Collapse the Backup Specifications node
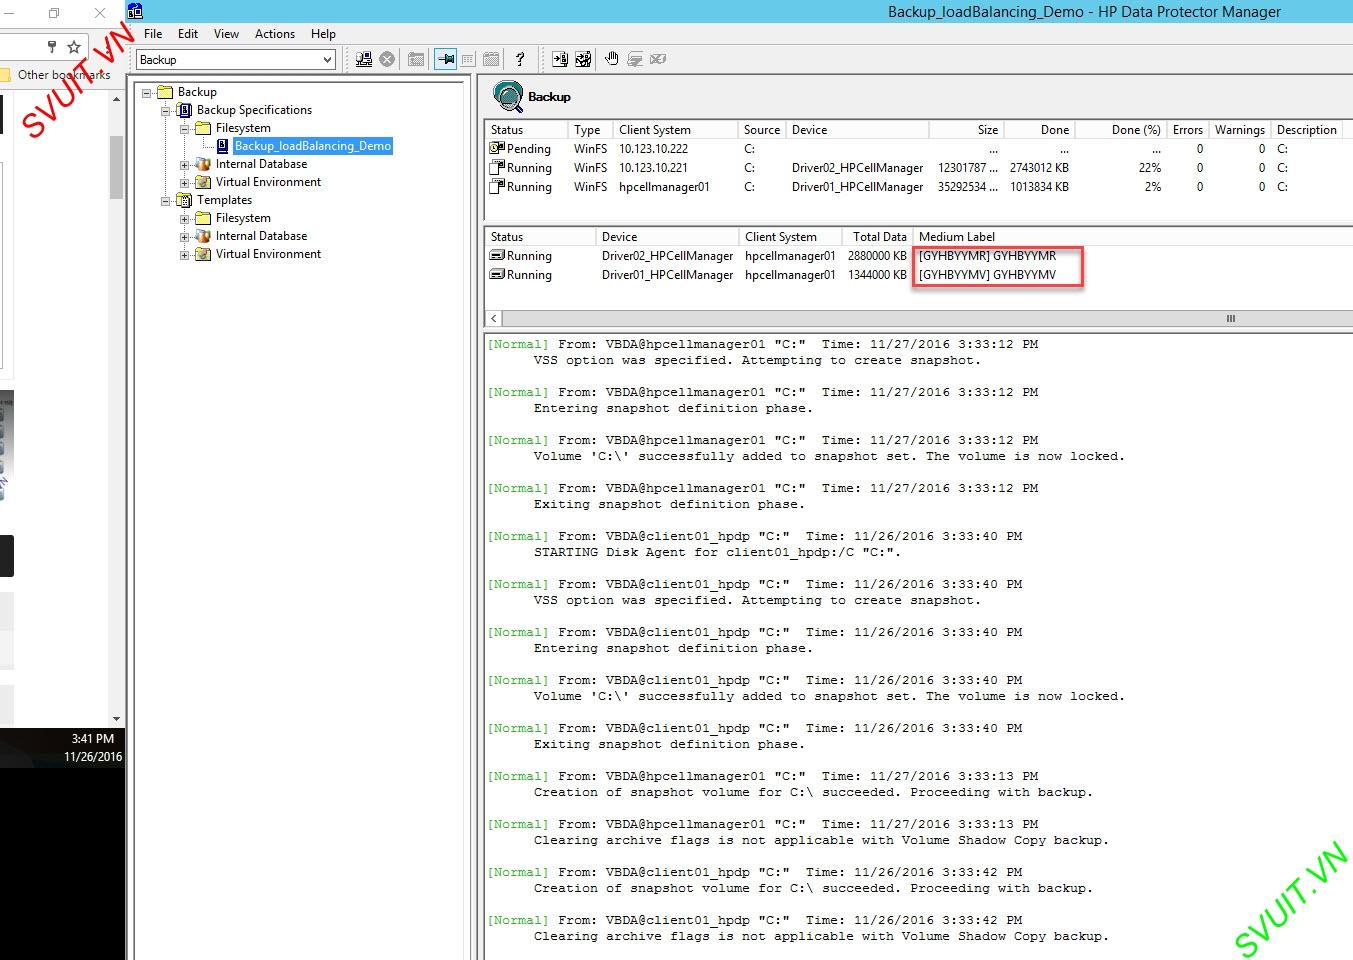The height and width of the screenshot is (960, 1353). coord(166,110)
